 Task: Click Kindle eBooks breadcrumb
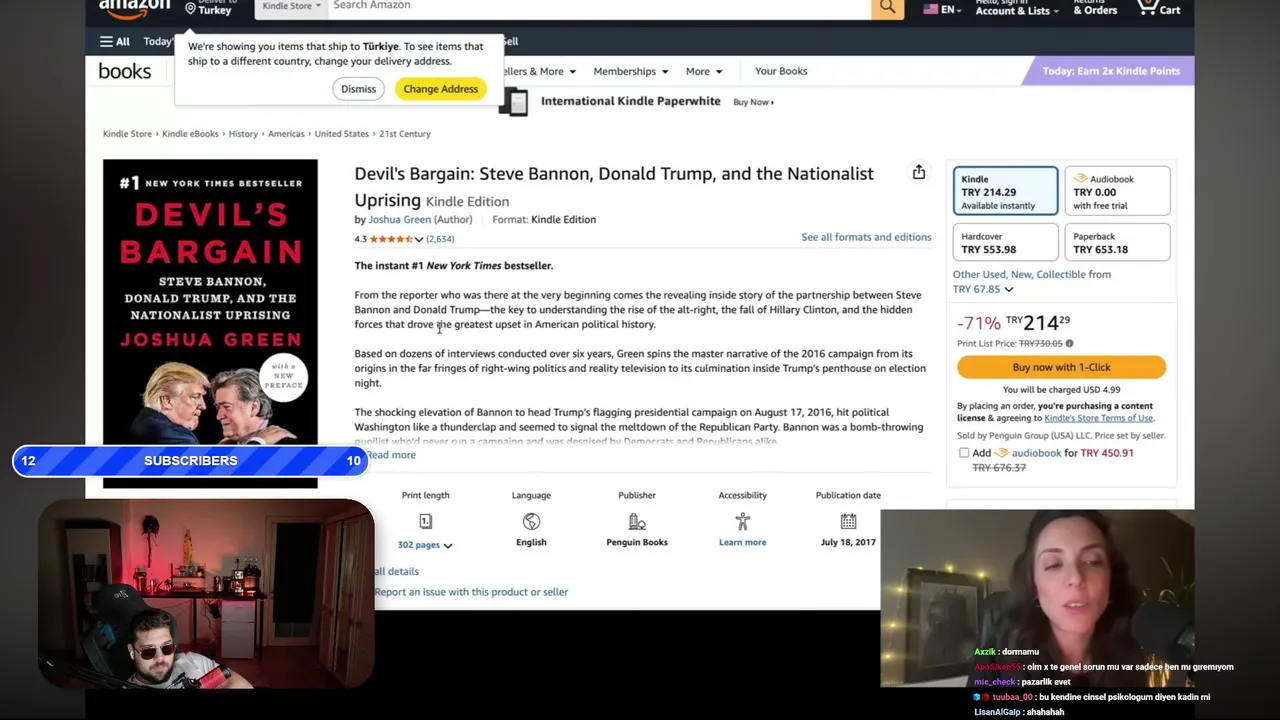pyautogui.click(x=190, y=134)
